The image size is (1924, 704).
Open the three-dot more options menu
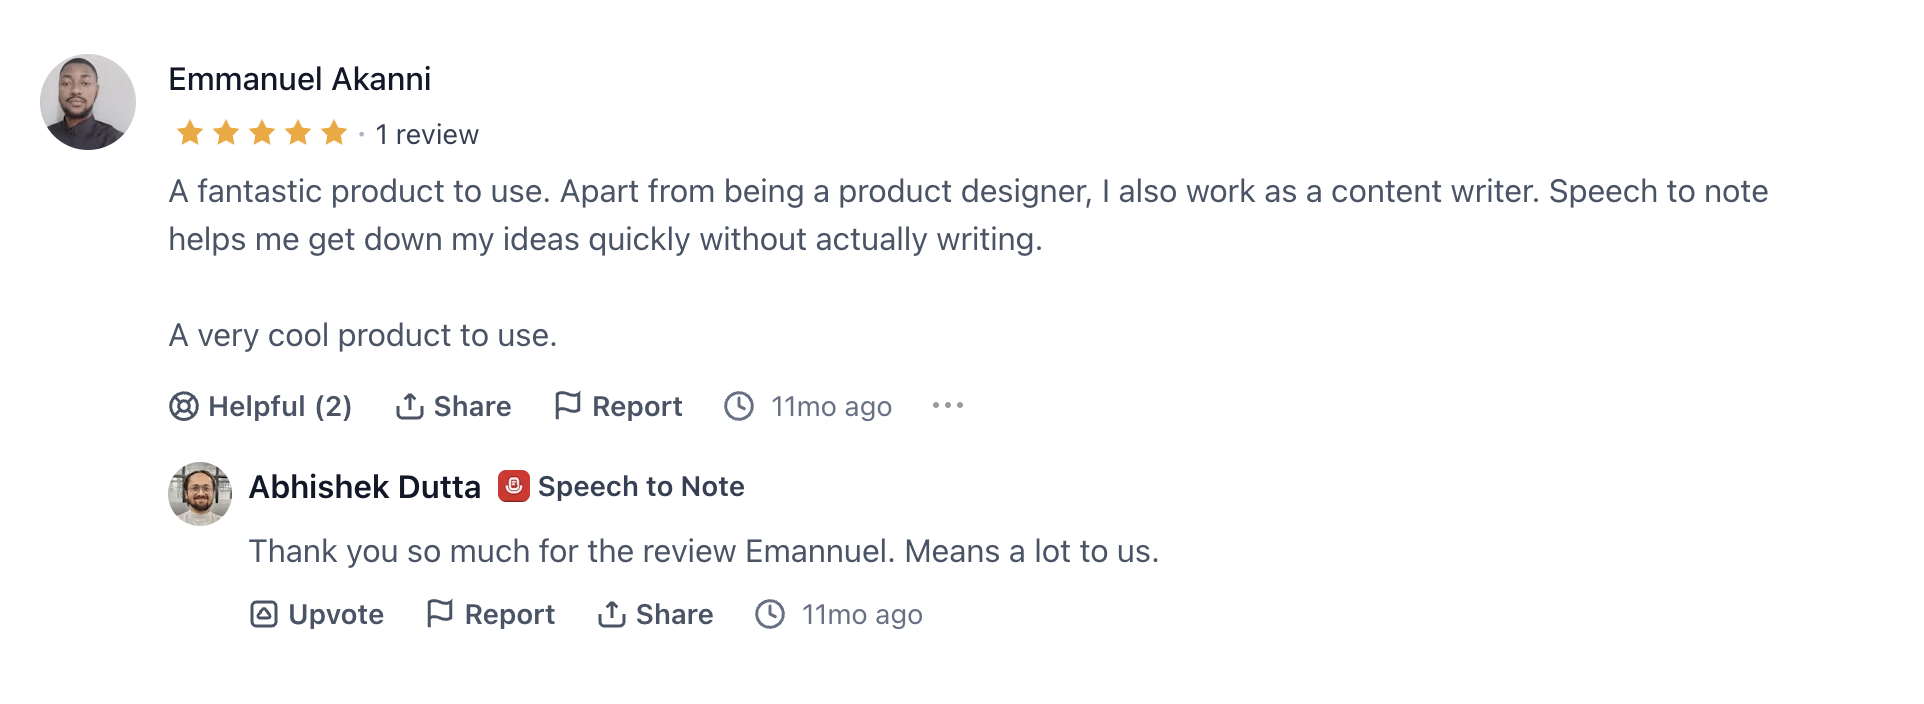coord(948,405)
